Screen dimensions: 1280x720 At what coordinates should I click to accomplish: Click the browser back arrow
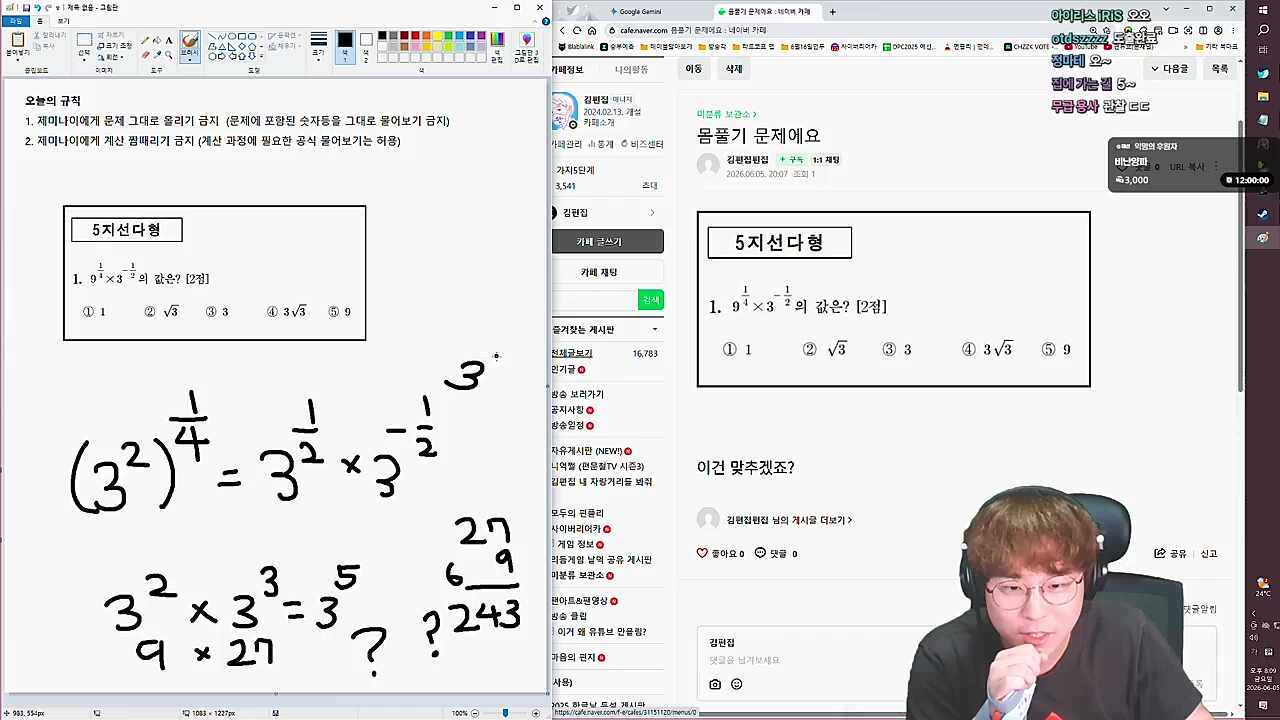tap(562, 30)
